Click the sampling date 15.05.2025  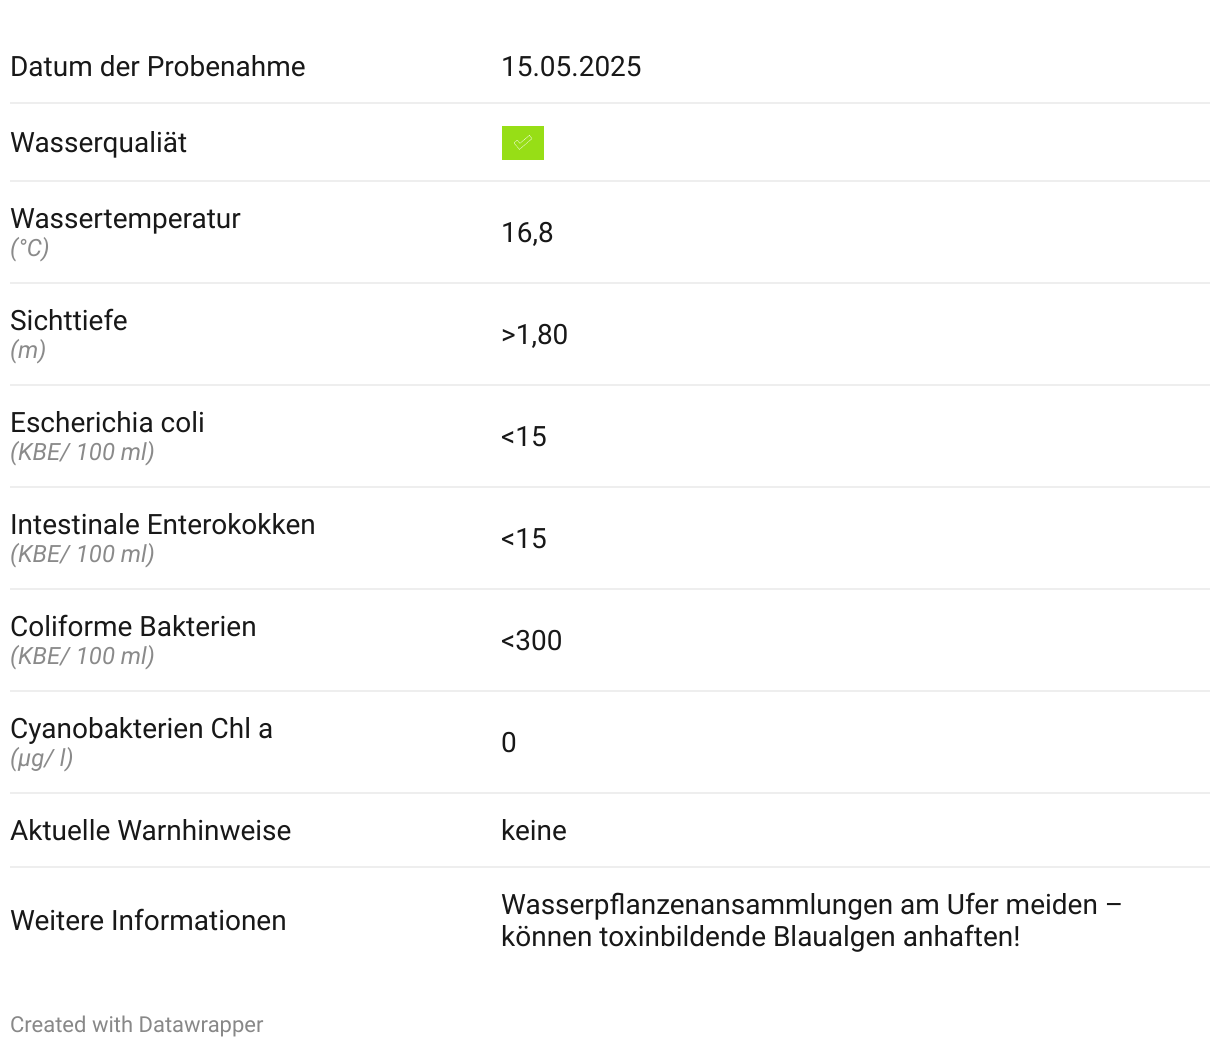[x=571, y=67]
